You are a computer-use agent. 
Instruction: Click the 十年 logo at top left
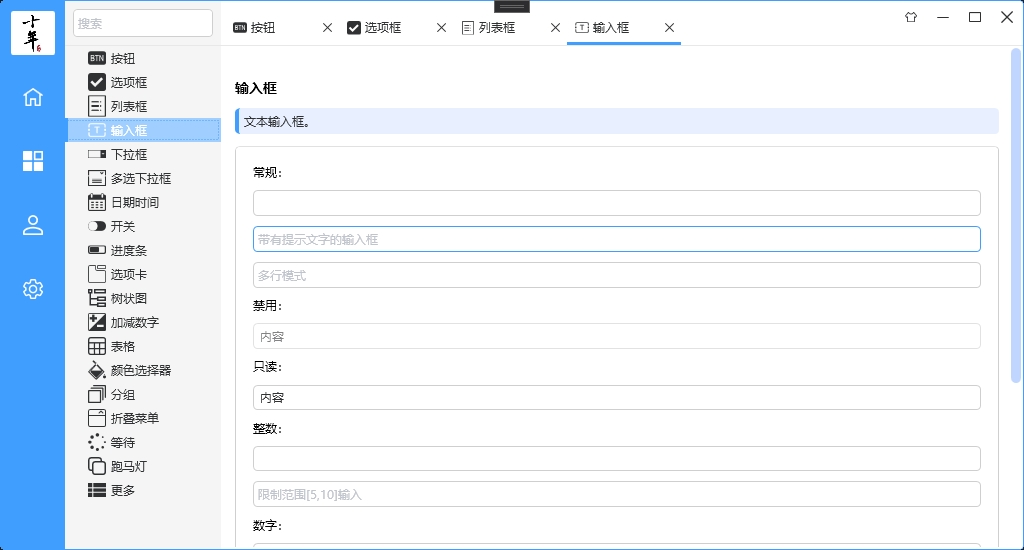point(33,33)
